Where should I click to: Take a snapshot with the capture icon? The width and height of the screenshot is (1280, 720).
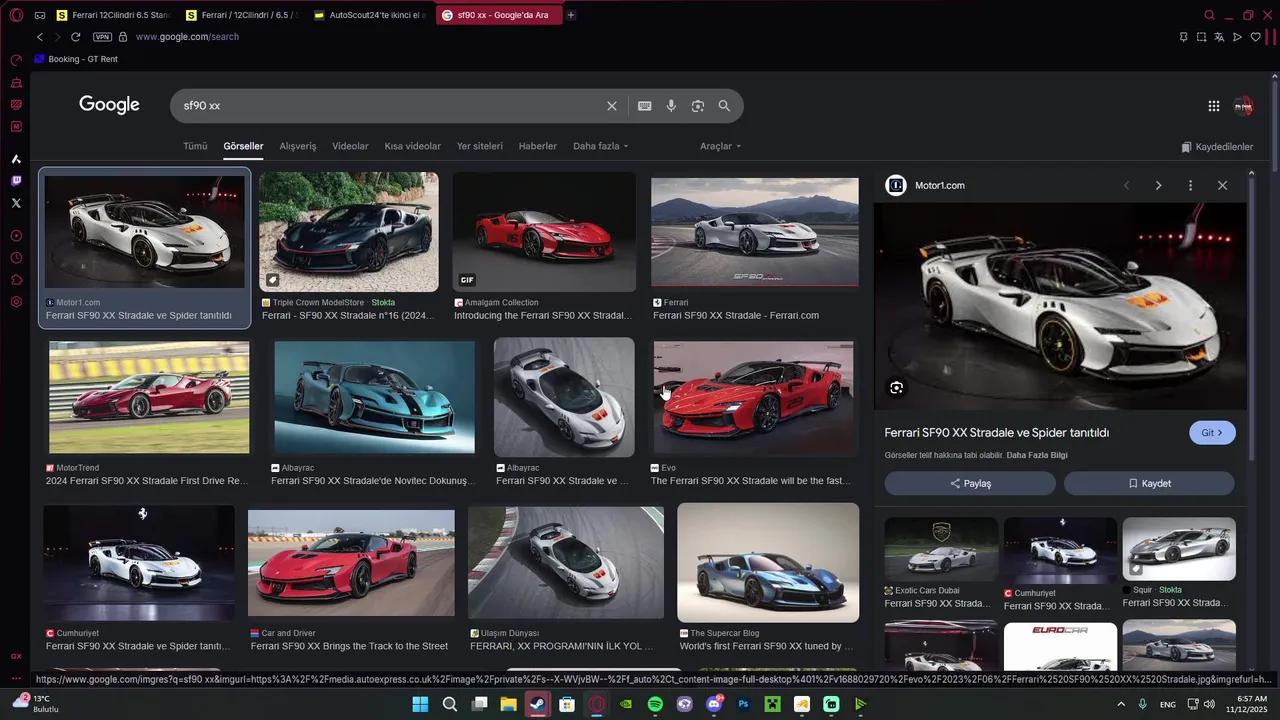(1201, 37)
